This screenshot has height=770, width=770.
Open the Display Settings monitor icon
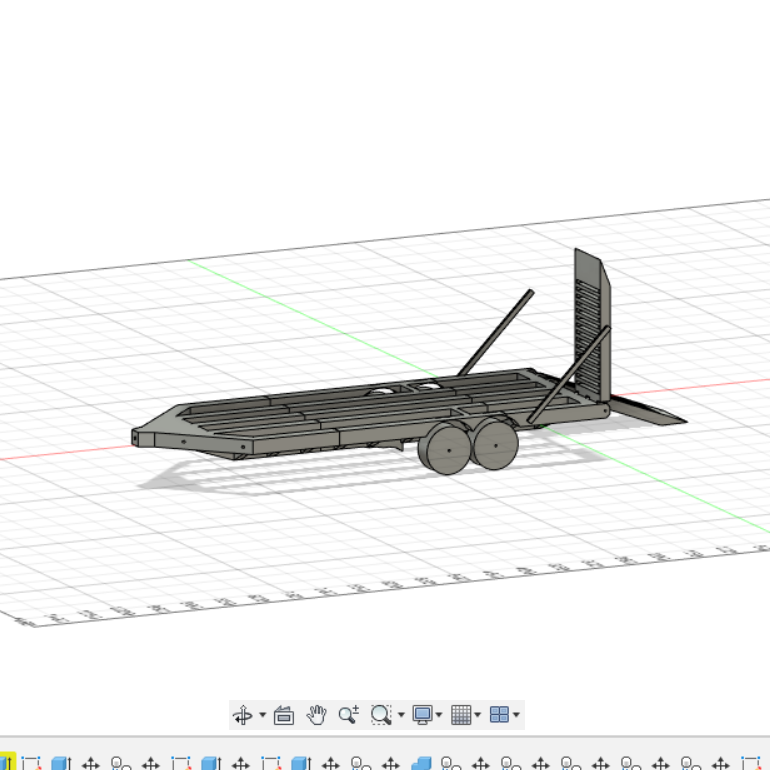click(x=422, y=715)
